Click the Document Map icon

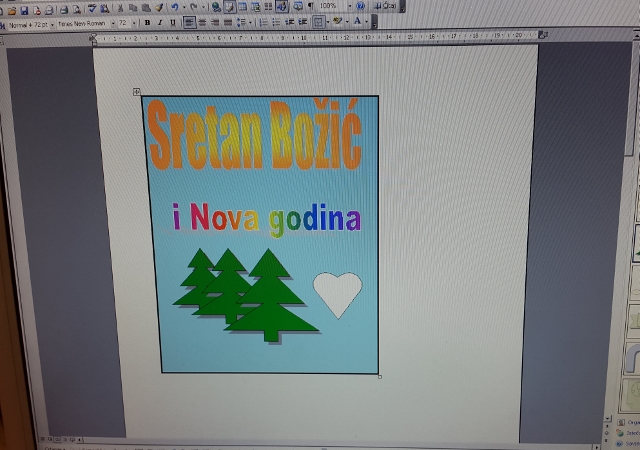pos(298,6)
